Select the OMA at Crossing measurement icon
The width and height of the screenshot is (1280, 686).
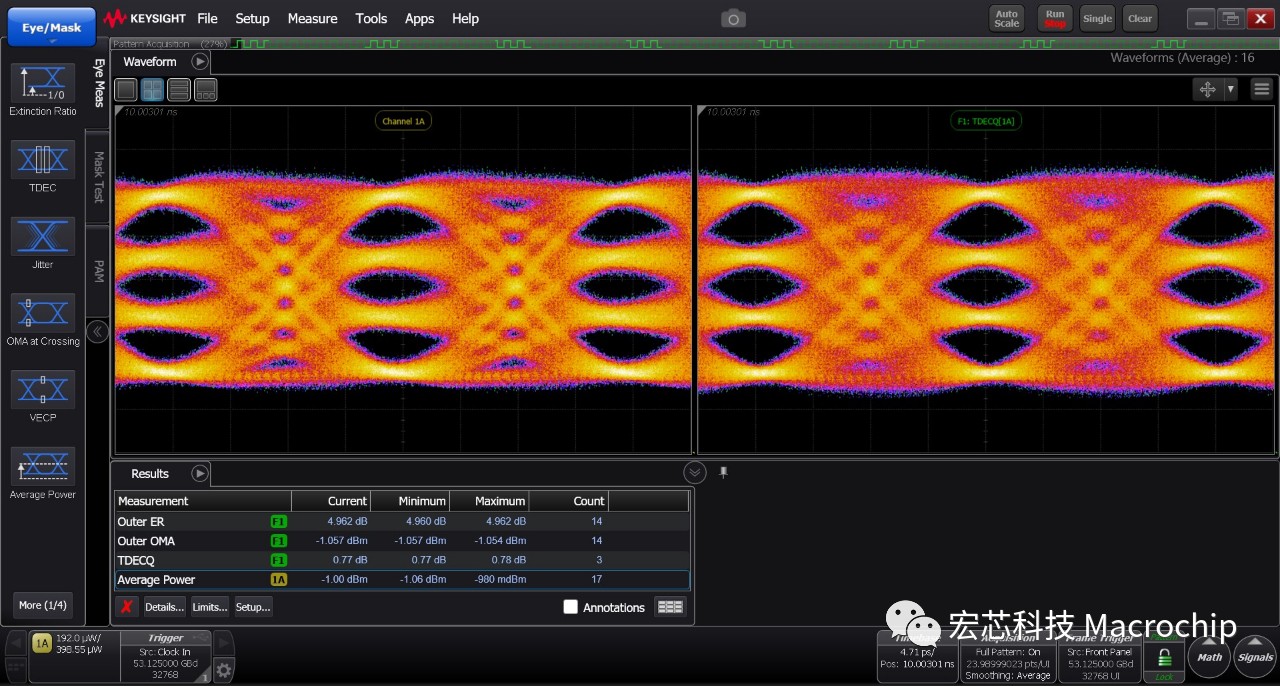click(43, 313)
